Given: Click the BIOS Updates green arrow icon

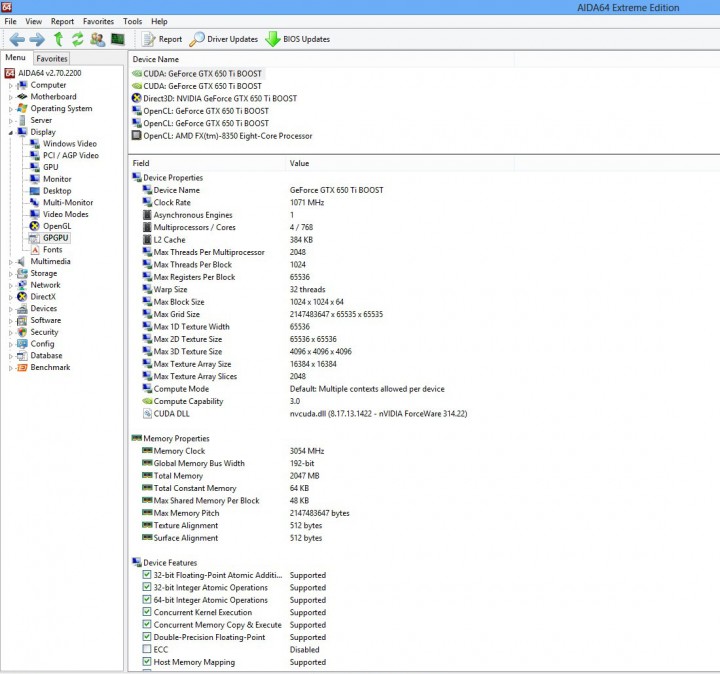Looking at the screenshot, I should point(273,39).
